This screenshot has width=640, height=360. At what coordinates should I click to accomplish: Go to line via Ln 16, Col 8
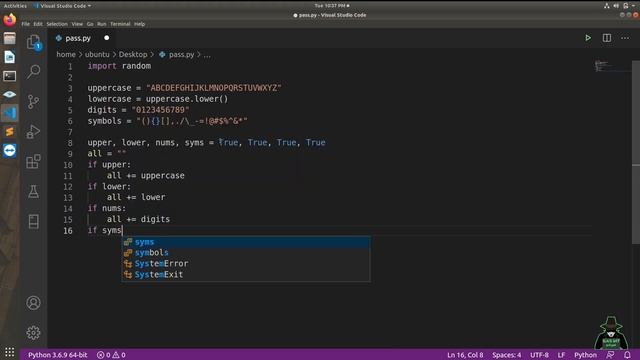click(465, 355)
